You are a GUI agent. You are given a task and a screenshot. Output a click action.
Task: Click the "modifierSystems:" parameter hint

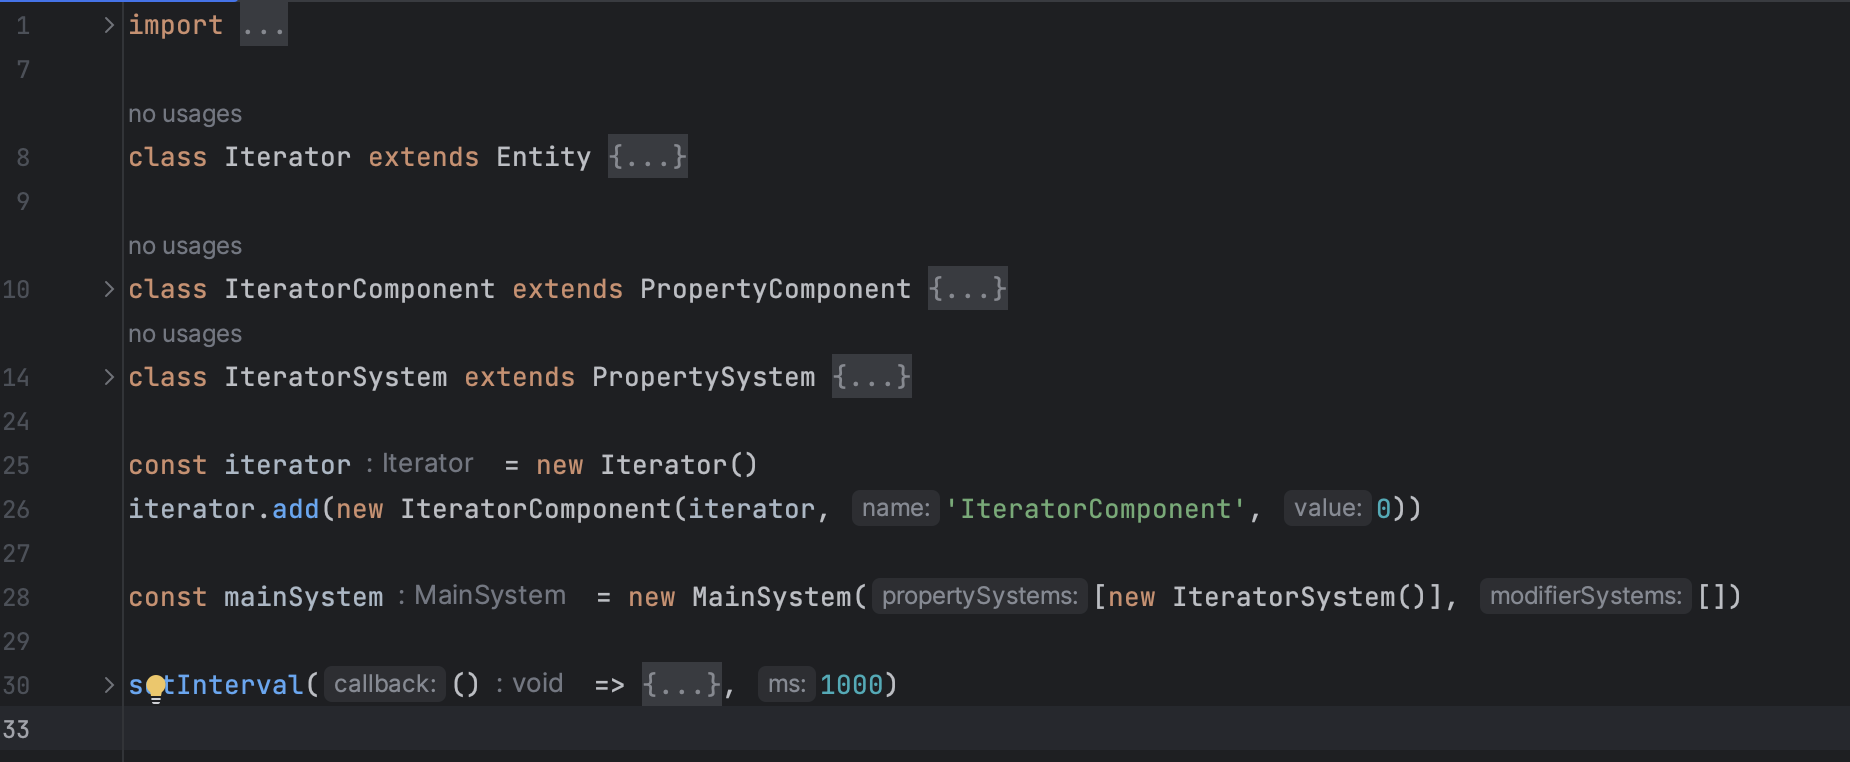1585,597
